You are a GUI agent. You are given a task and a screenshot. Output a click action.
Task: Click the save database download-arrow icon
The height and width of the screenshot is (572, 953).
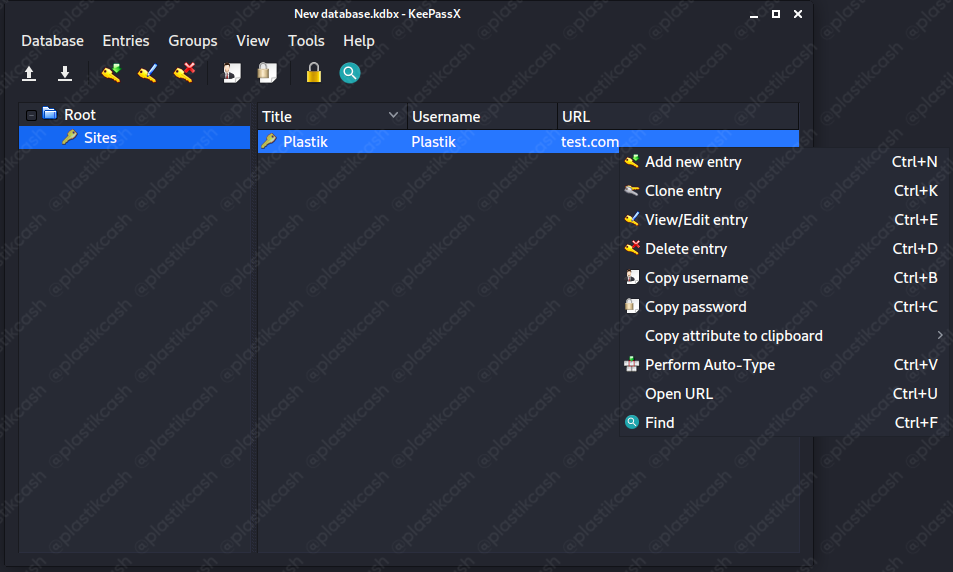(65, 73)
